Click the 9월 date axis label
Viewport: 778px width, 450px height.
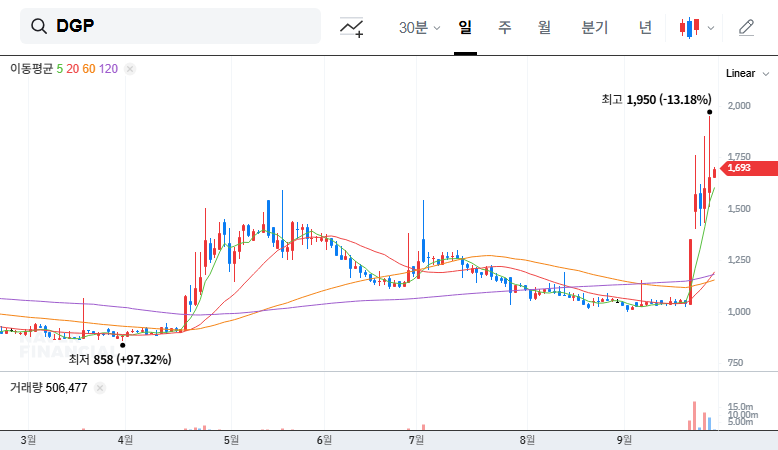[x=624, y=440]
